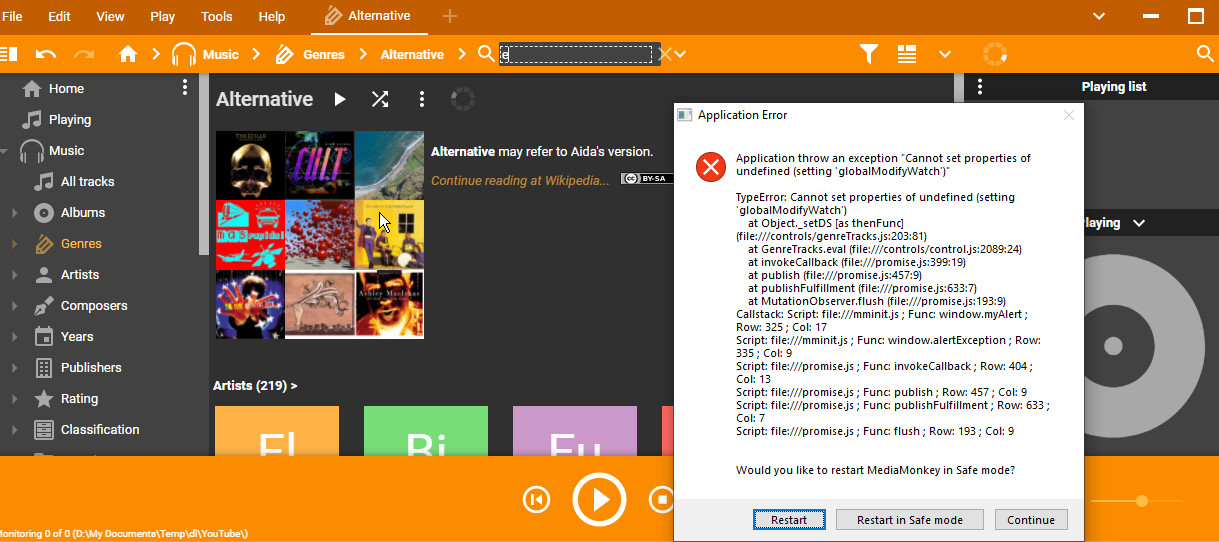Open Alternative genre more options menu
The height and width of the screenshot is (542, 1219).
tap(422, 99)
